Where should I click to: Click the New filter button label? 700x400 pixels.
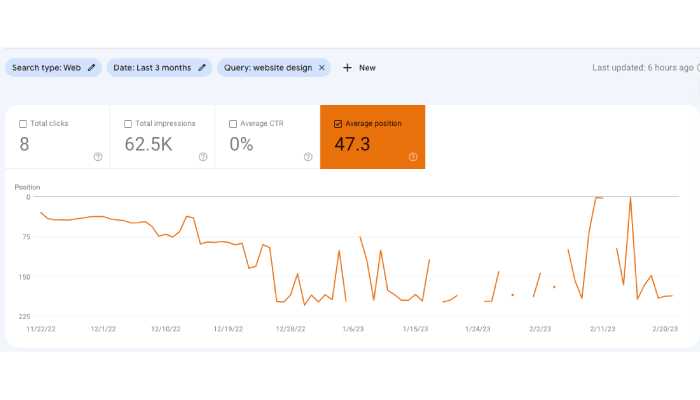[367, 68]
